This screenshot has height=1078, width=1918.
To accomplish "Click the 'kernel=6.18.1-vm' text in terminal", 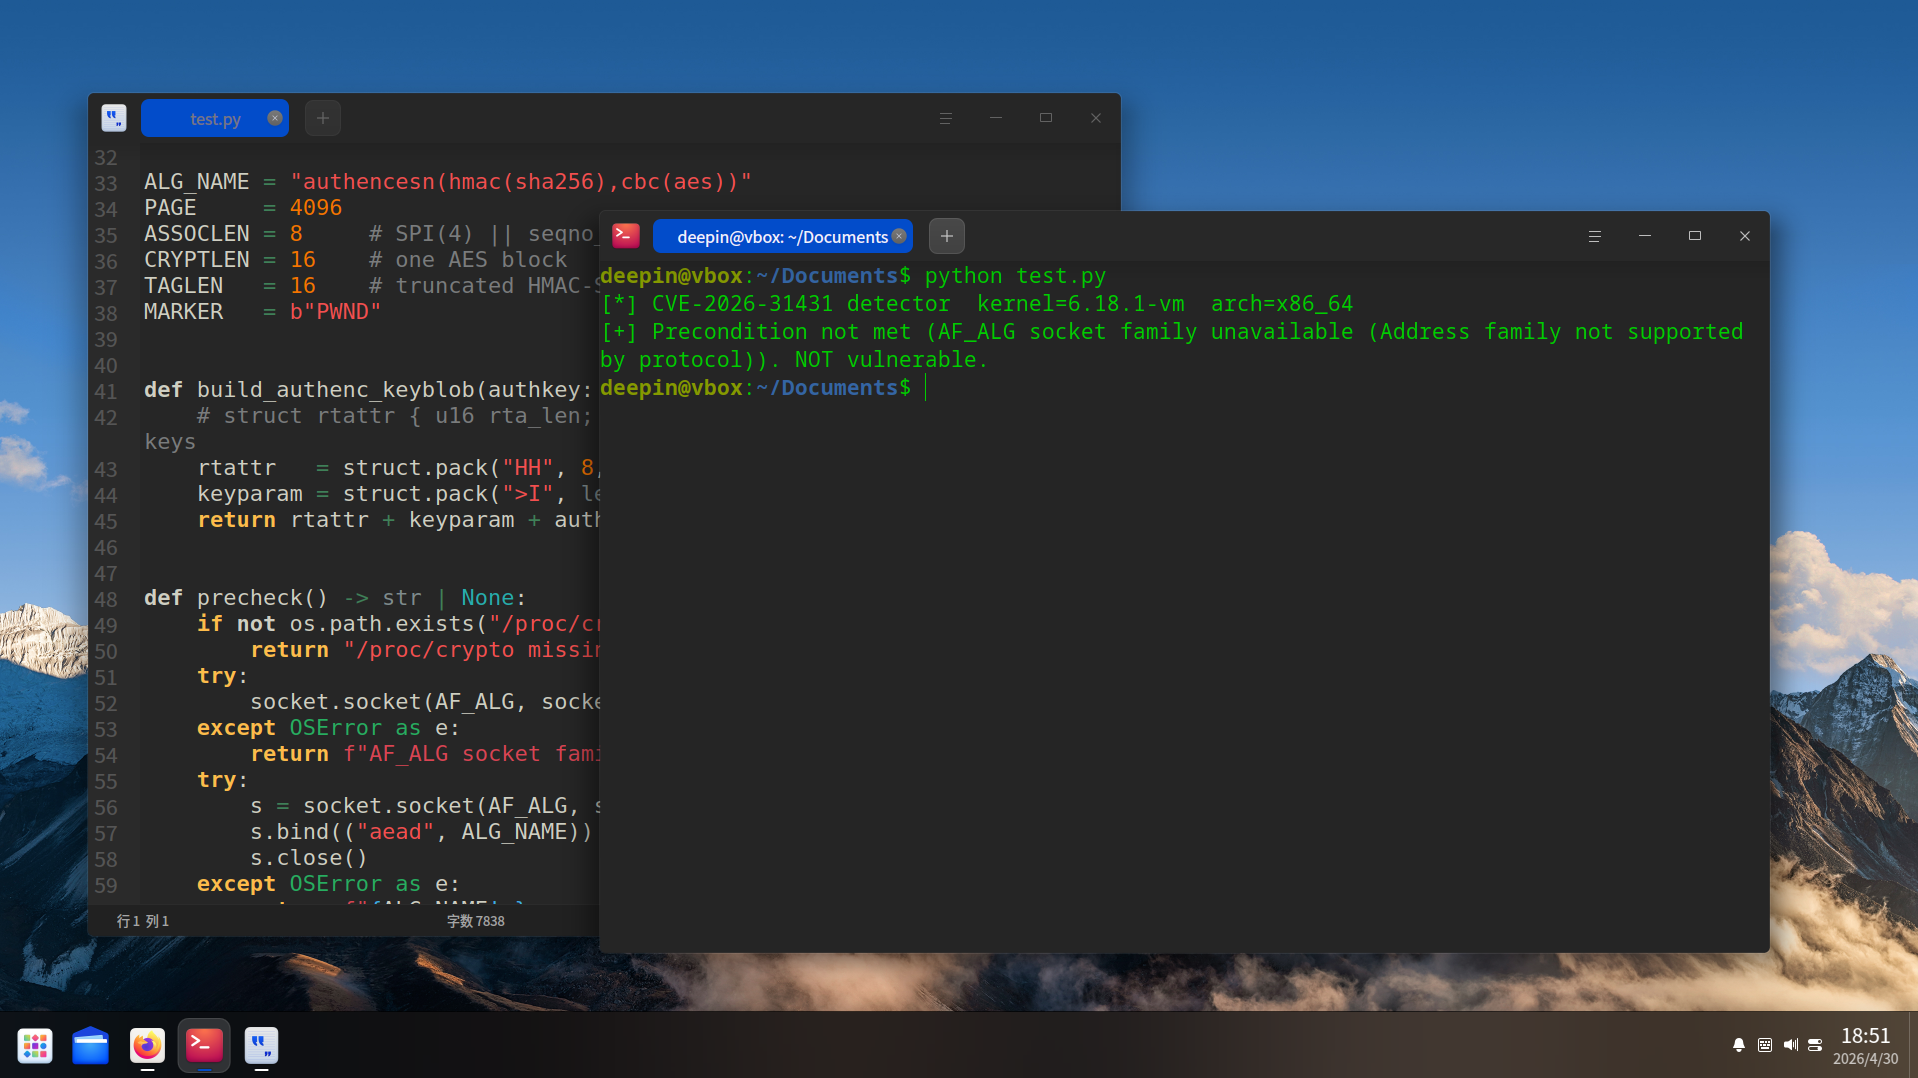I will 1081,304.
